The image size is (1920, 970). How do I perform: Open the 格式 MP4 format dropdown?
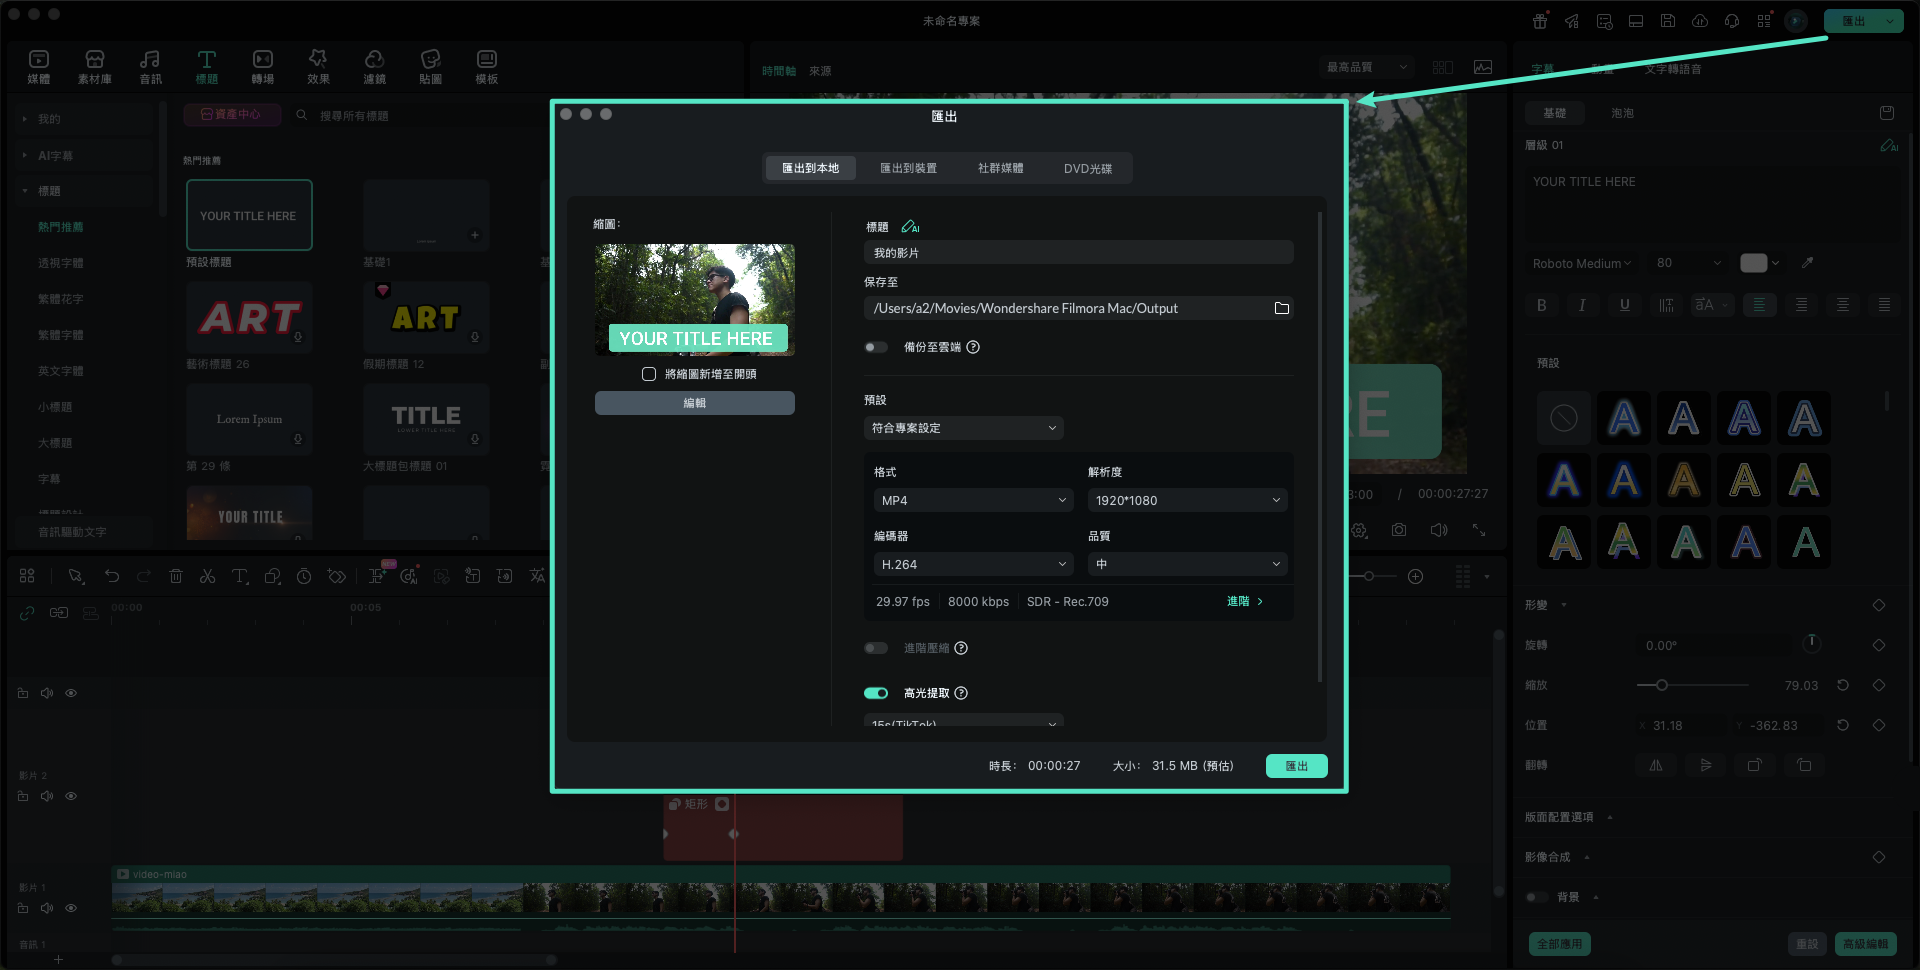(973, 500)
